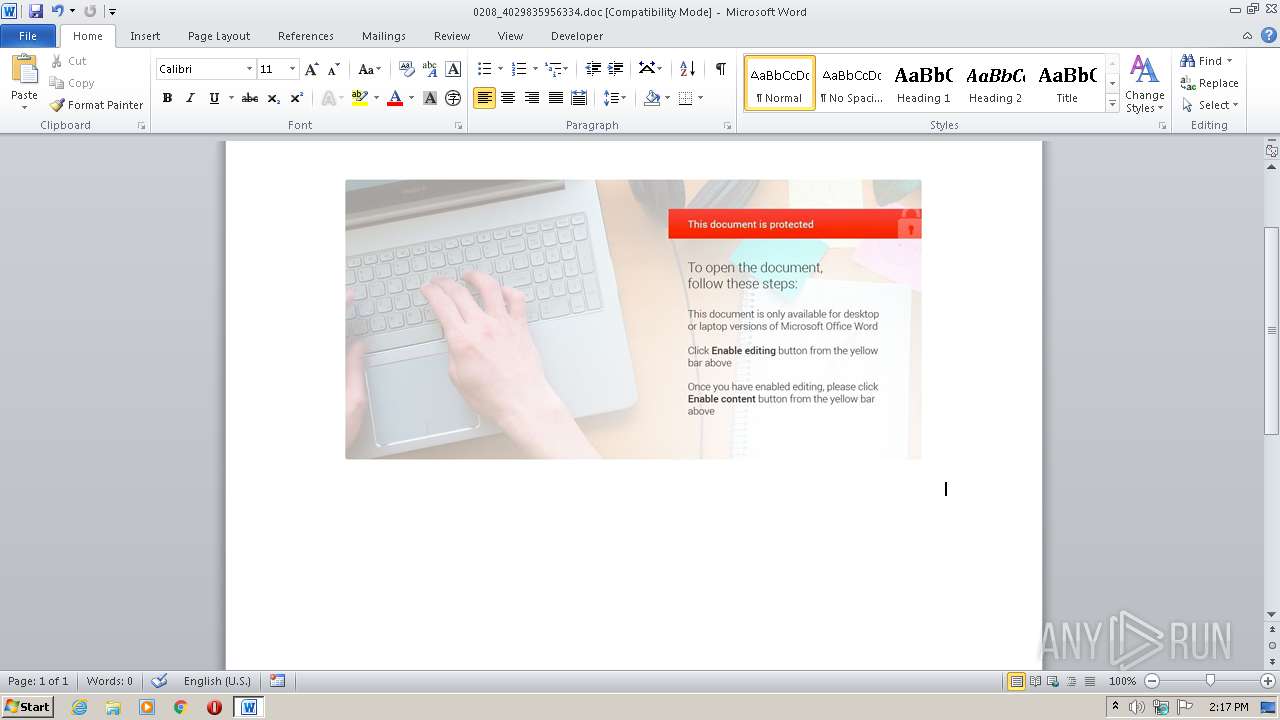Click the Windows Start button
Viewport: 1280px width, 720px height.
click(27, 707)
